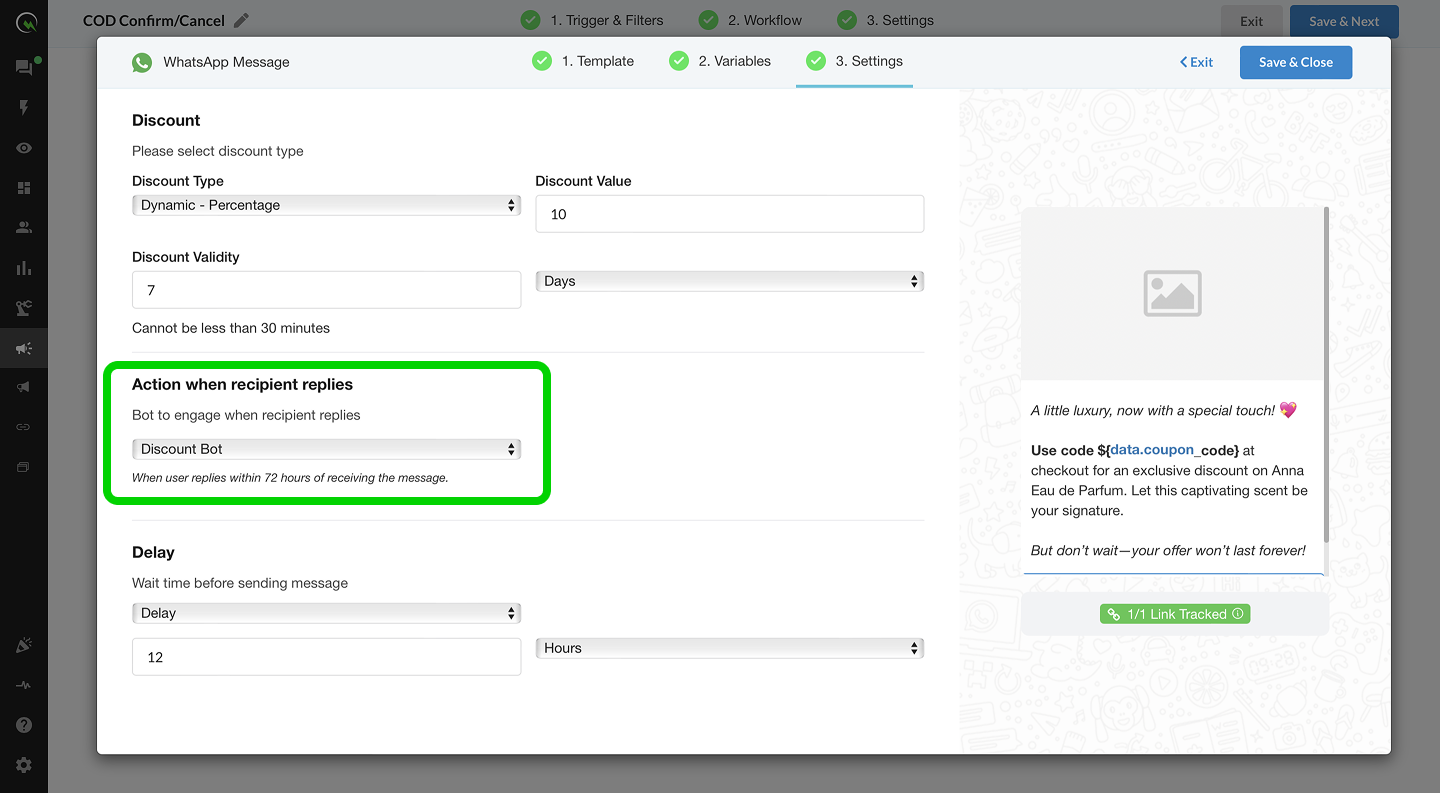Viewport: 1440px width, 793px height.
Task: Click the lightning bolt icon in the sidebar
Action: pos(24,108)
